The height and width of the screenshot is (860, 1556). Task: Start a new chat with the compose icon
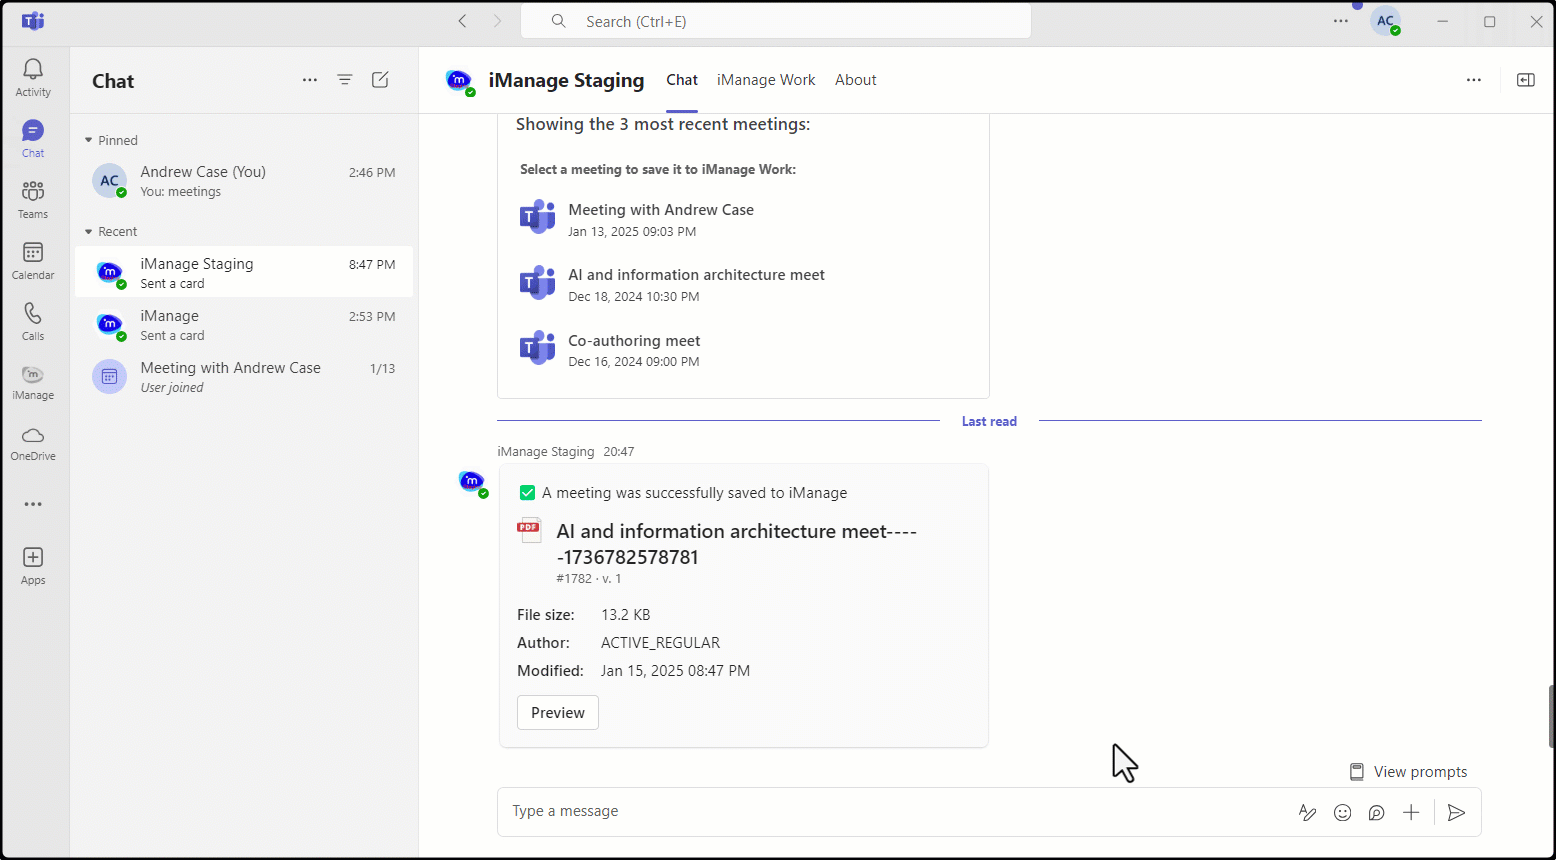pos(380,80)
